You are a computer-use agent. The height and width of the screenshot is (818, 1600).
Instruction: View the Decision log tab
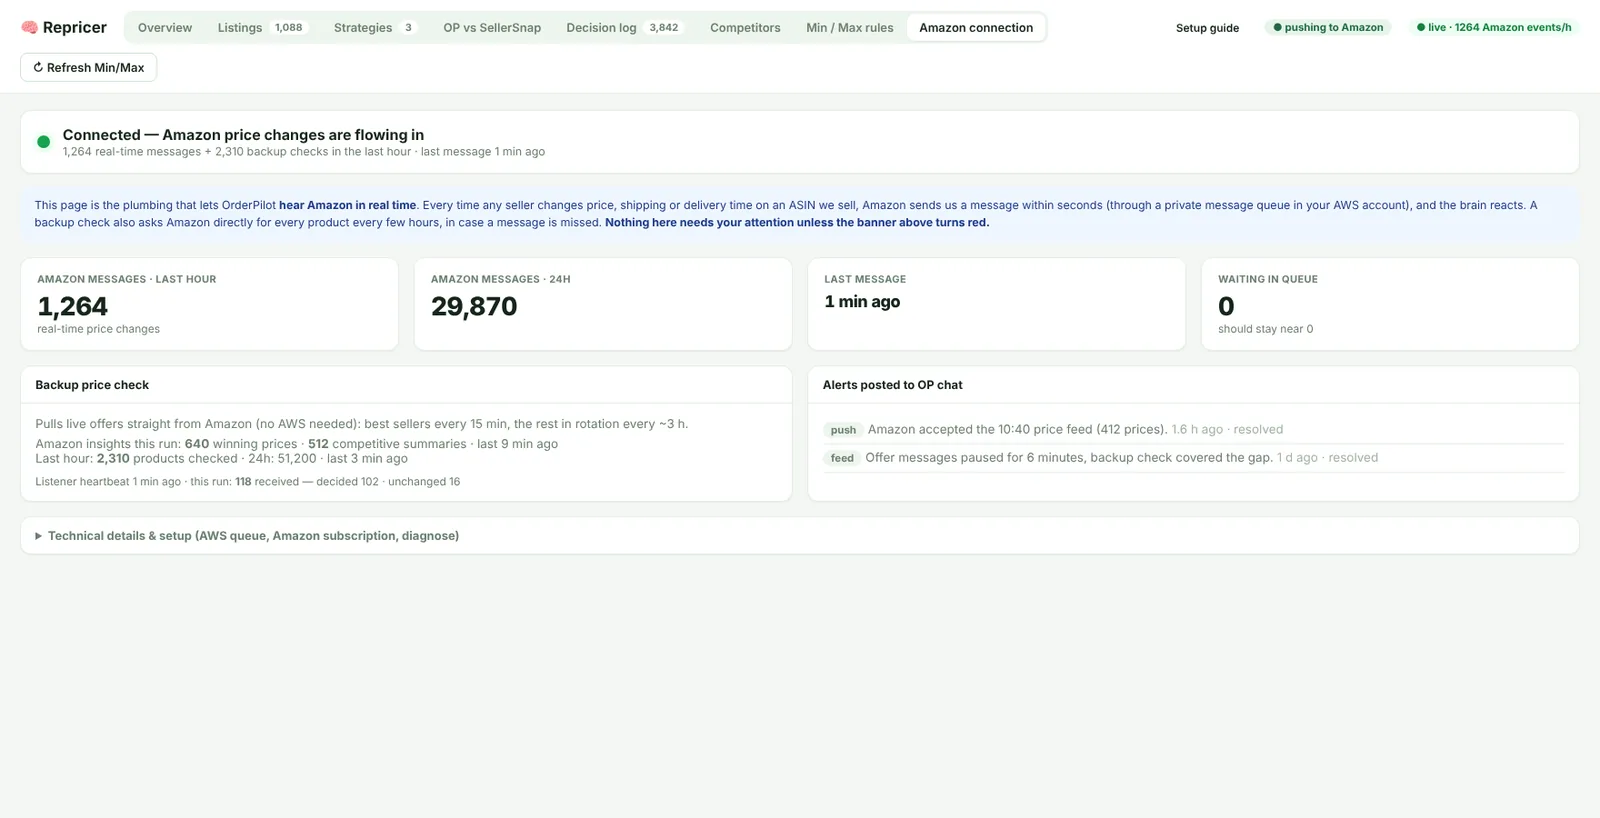pyautogui.click(x=624, y=28)
